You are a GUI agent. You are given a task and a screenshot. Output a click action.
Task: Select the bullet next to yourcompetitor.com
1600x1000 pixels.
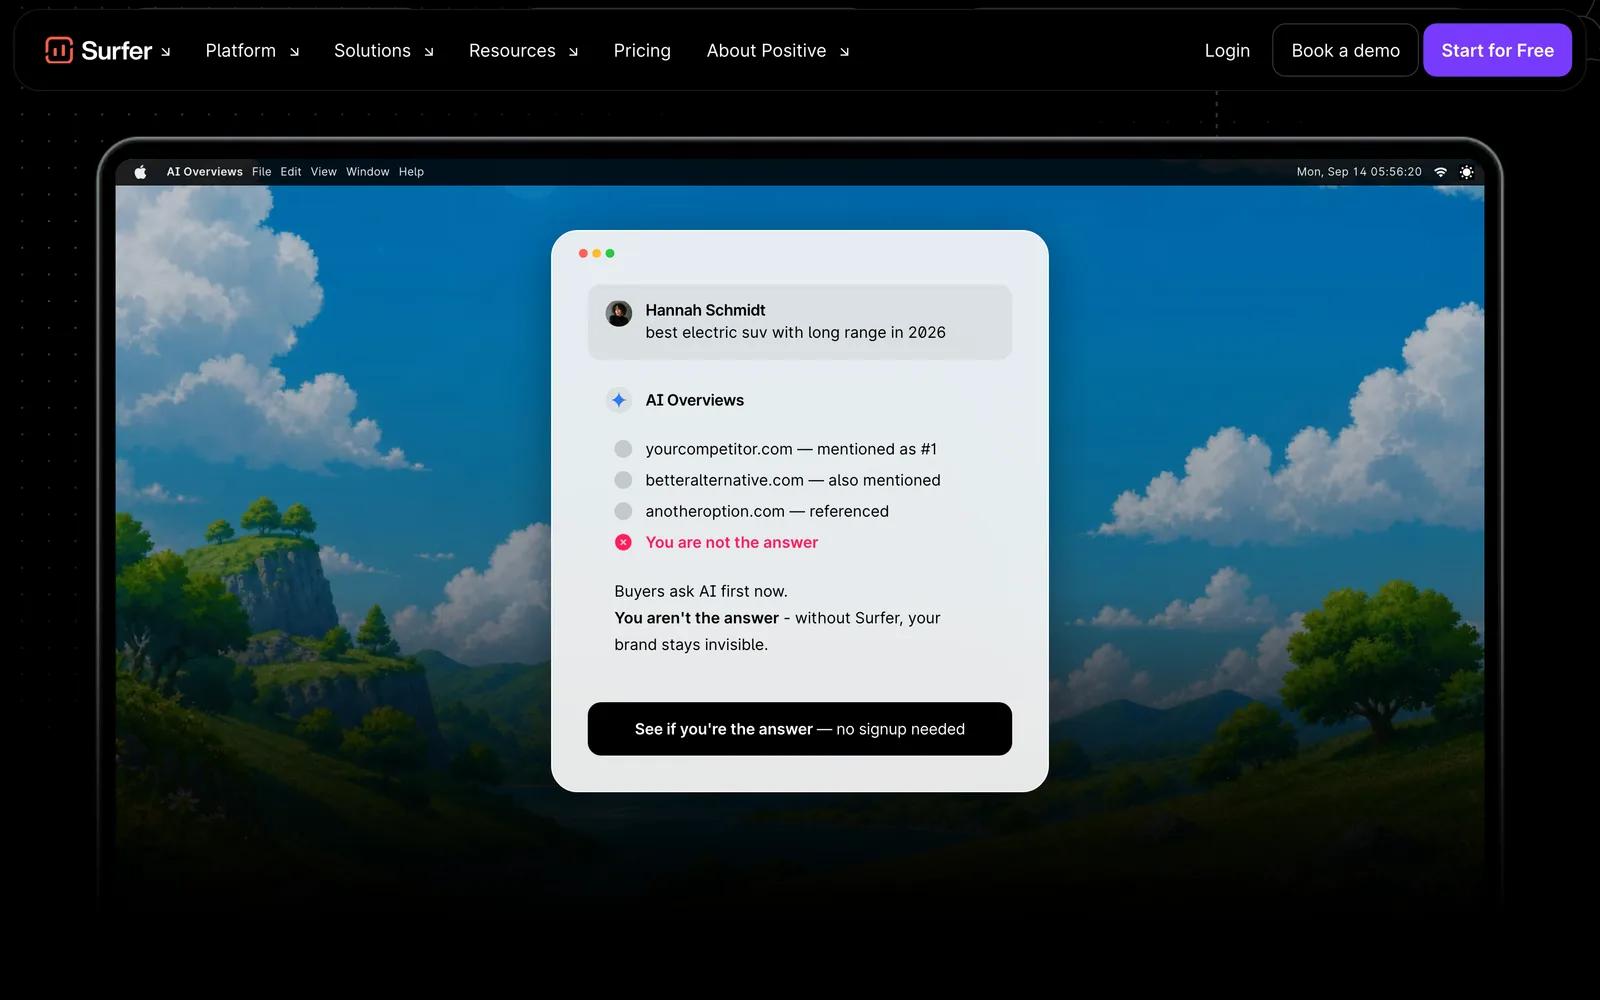click(623, 449)
